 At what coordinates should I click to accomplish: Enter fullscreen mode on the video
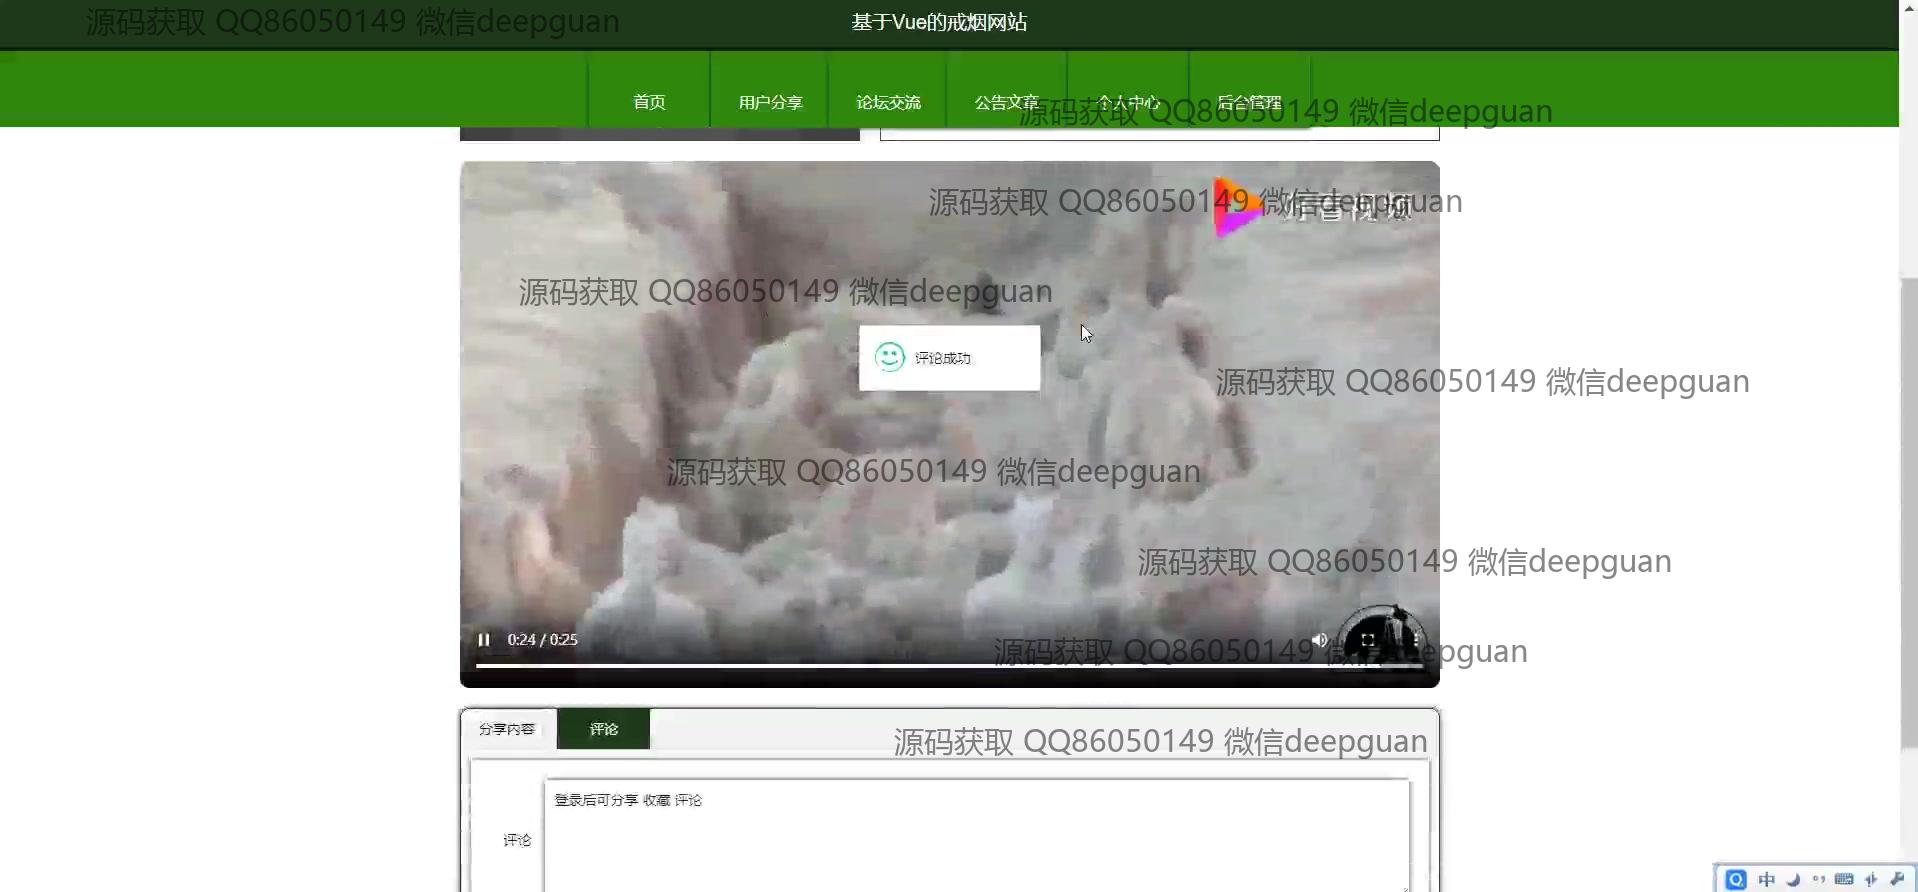point(1368,640)
